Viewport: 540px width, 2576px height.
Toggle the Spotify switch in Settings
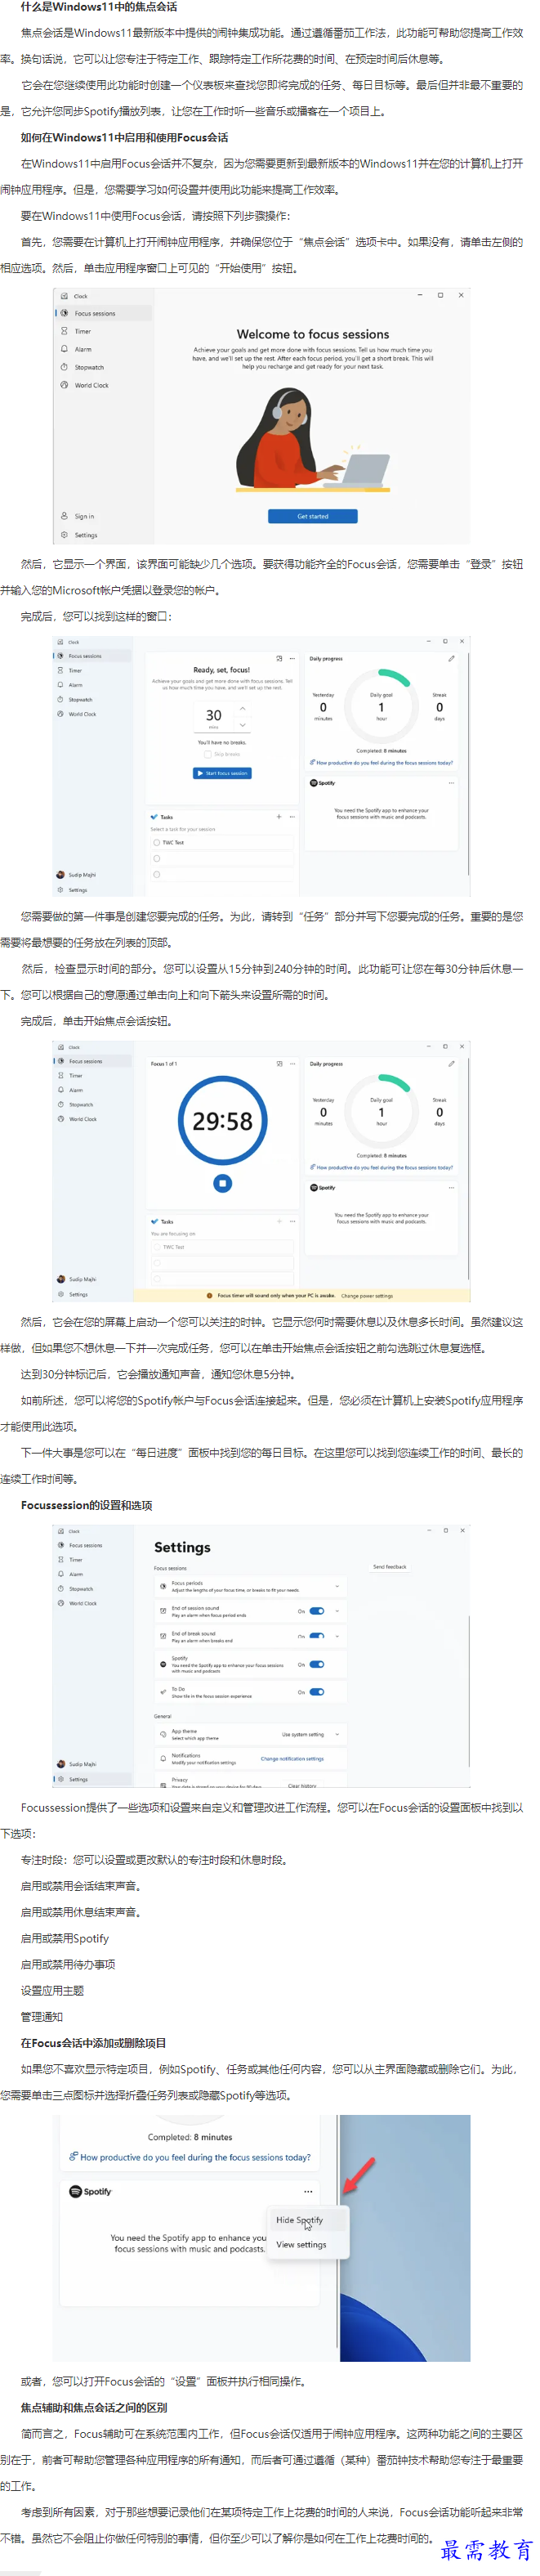[x=317, y=1664]
